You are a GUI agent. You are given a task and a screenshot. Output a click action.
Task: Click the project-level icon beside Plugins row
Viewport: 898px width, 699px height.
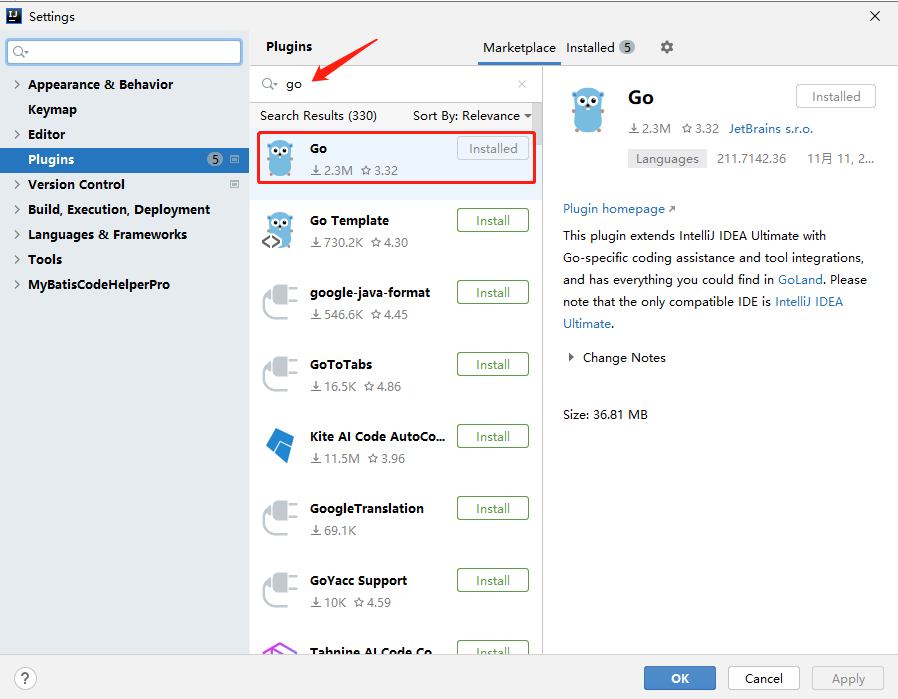point(234,159)
